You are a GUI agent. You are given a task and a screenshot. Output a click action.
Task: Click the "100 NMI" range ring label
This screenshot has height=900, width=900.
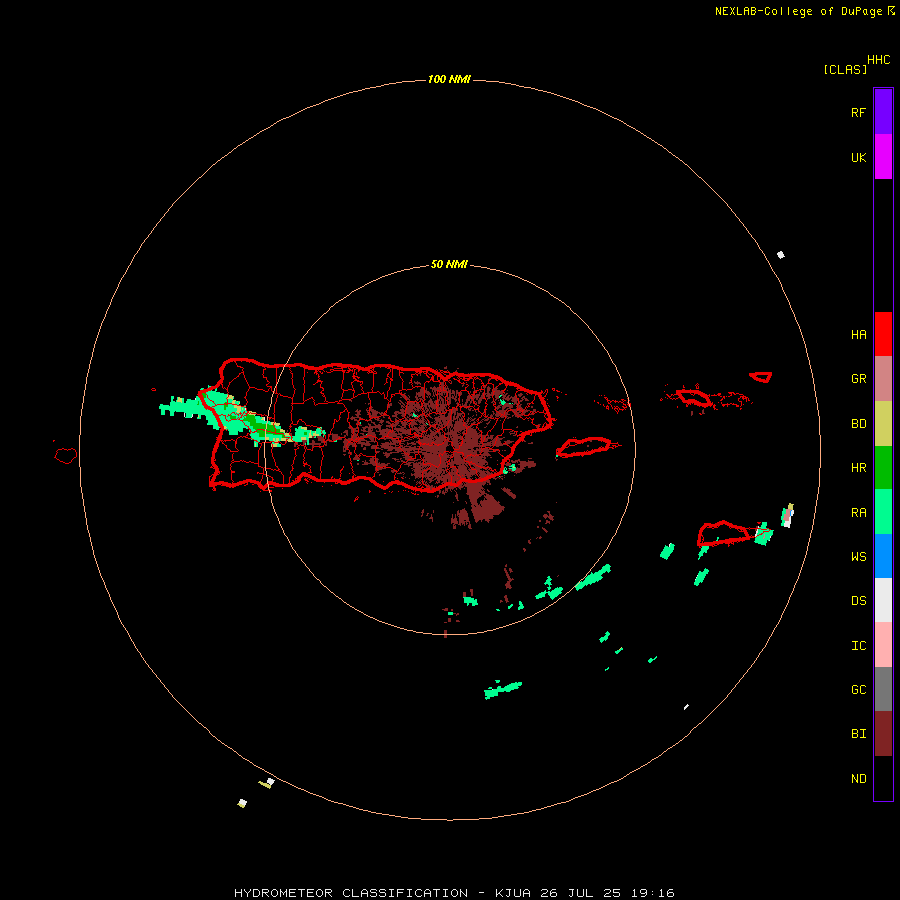pos(449,79)
